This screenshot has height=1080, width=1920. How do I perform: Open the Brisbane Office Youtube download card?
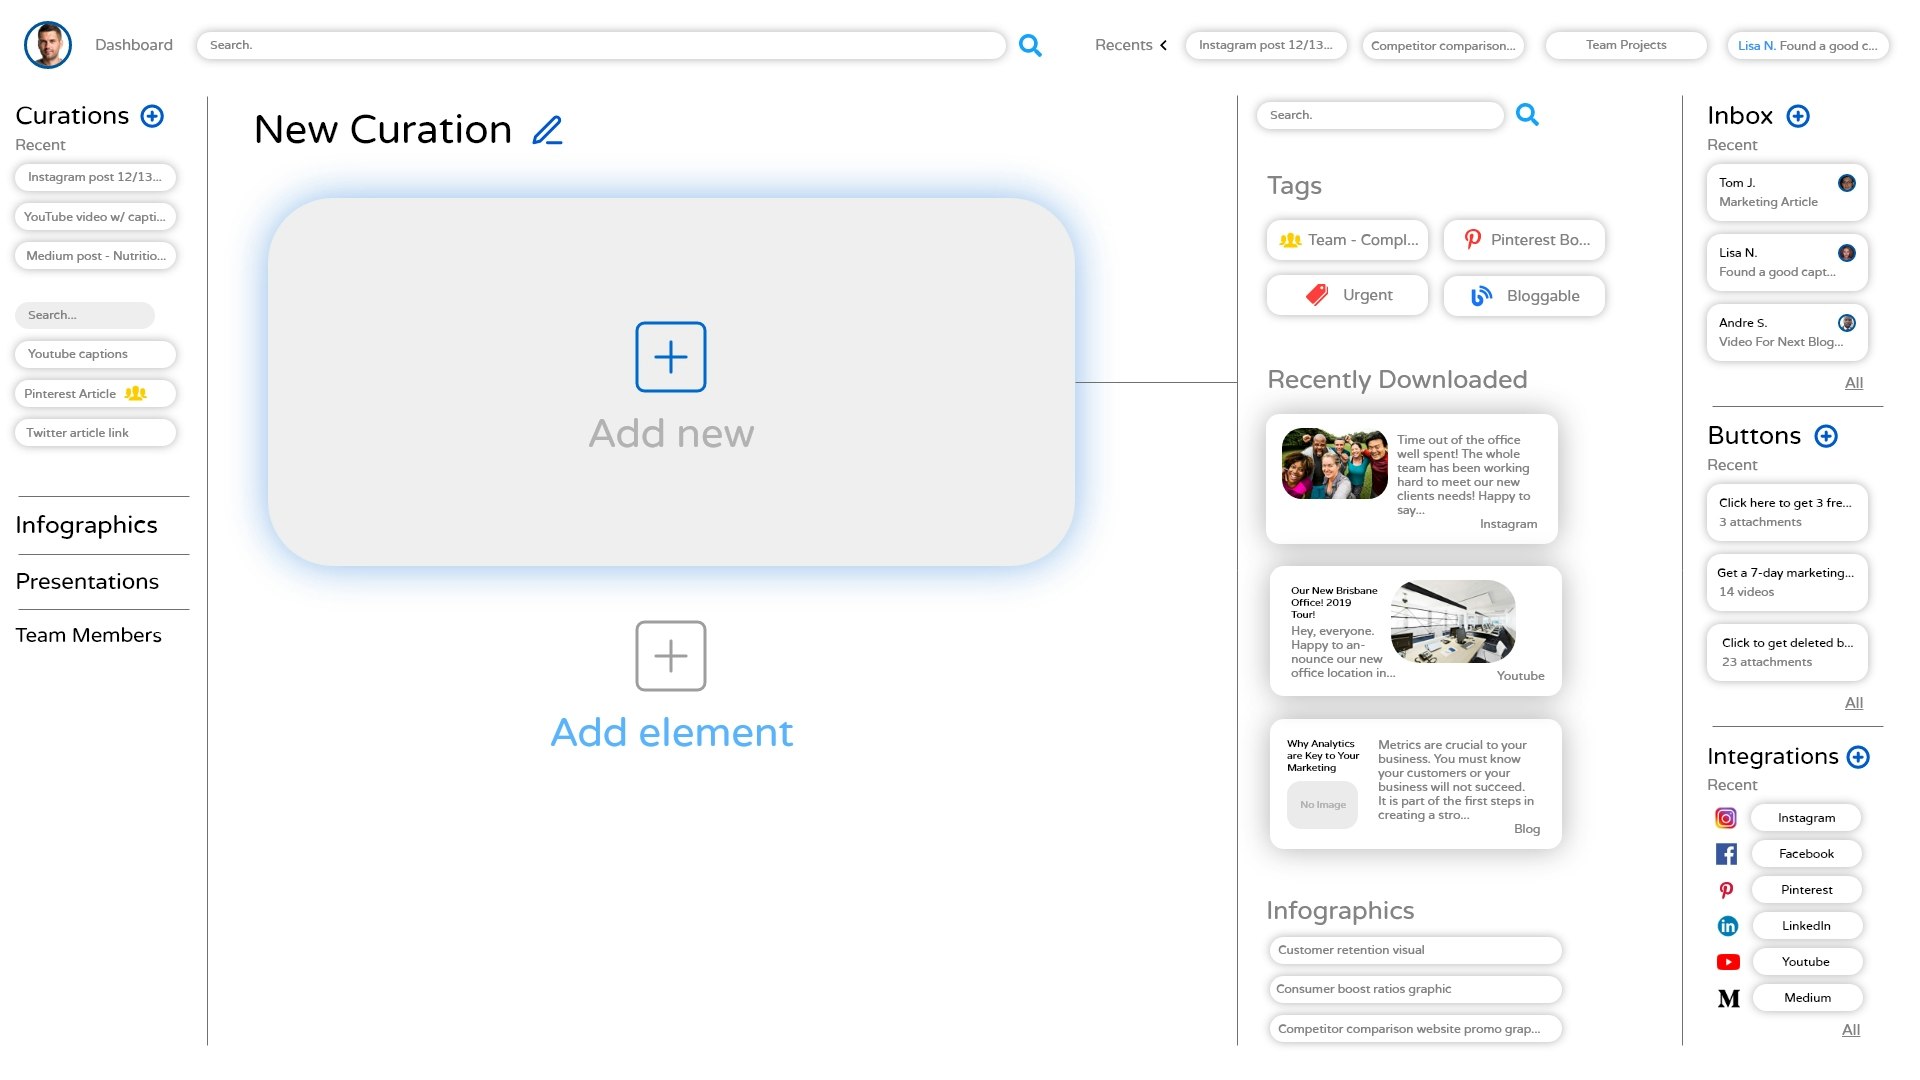1415,631
